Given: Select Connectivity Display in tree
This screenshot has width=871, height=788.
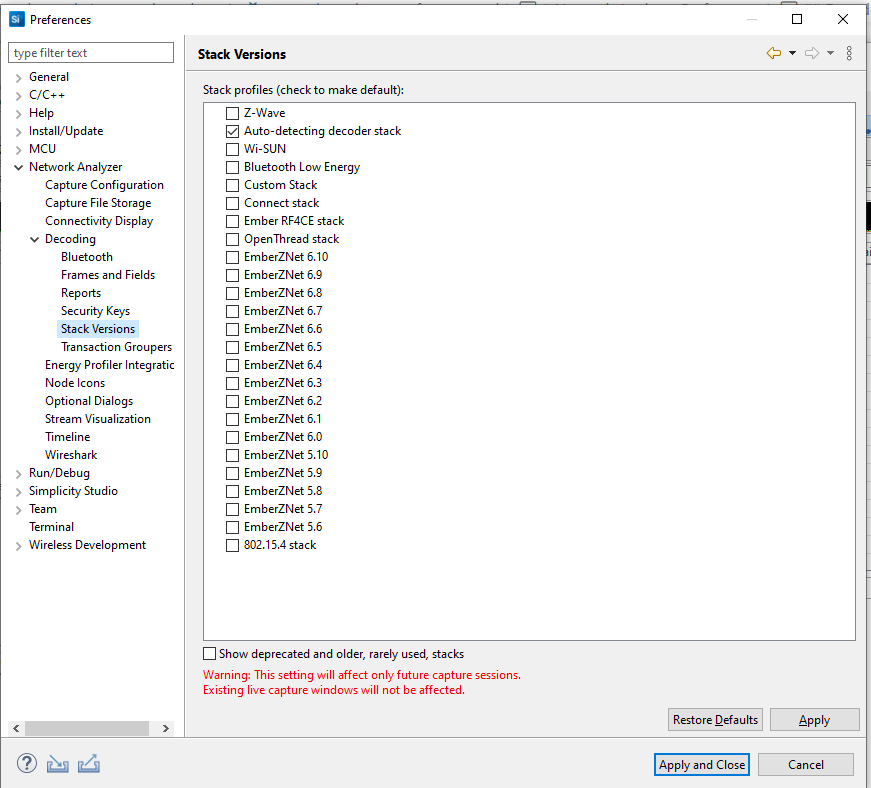Looking at the screenshot, I should (x=99, y=221).
